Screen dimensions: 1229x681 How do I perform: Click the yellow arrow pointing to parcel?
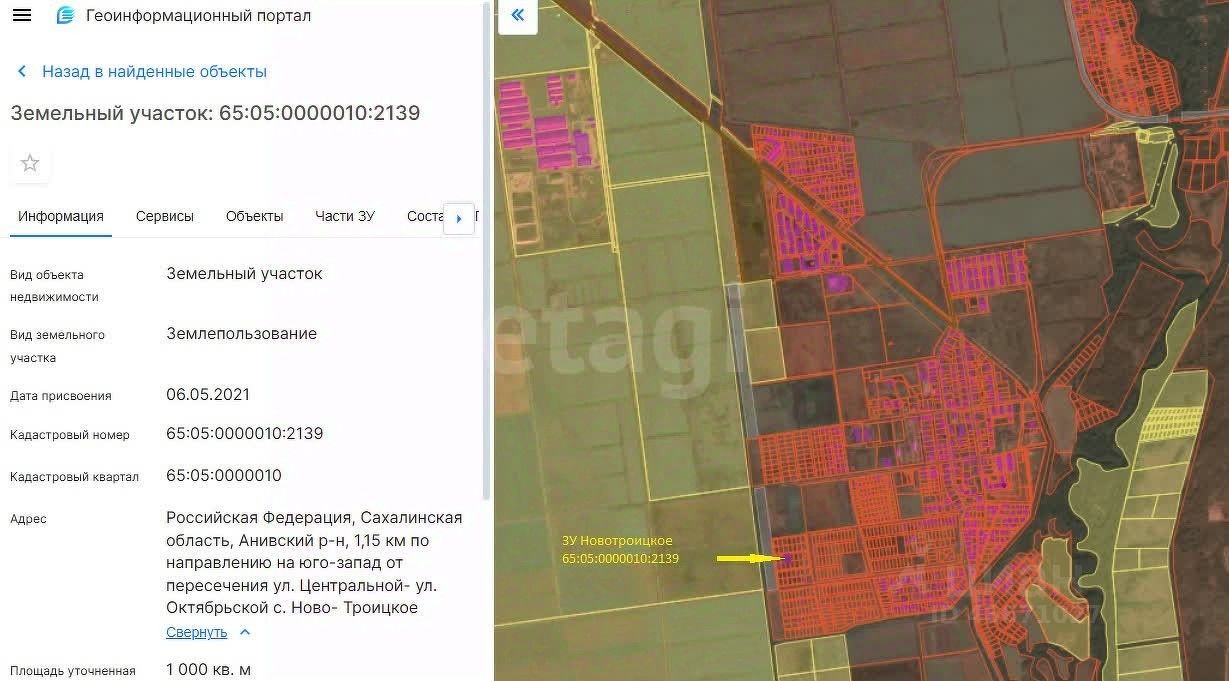click(747, 559)
